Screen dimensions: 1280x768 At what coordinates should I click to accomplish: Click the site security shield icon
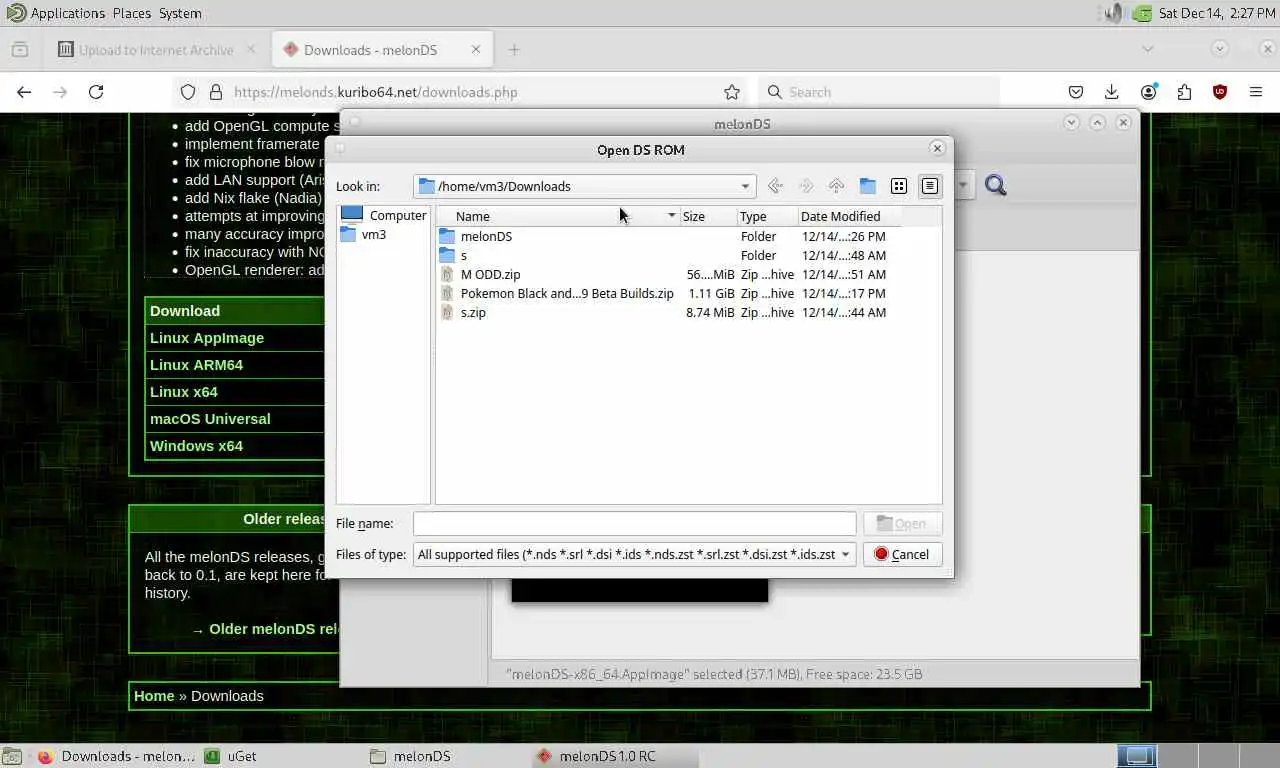(187, 92)
